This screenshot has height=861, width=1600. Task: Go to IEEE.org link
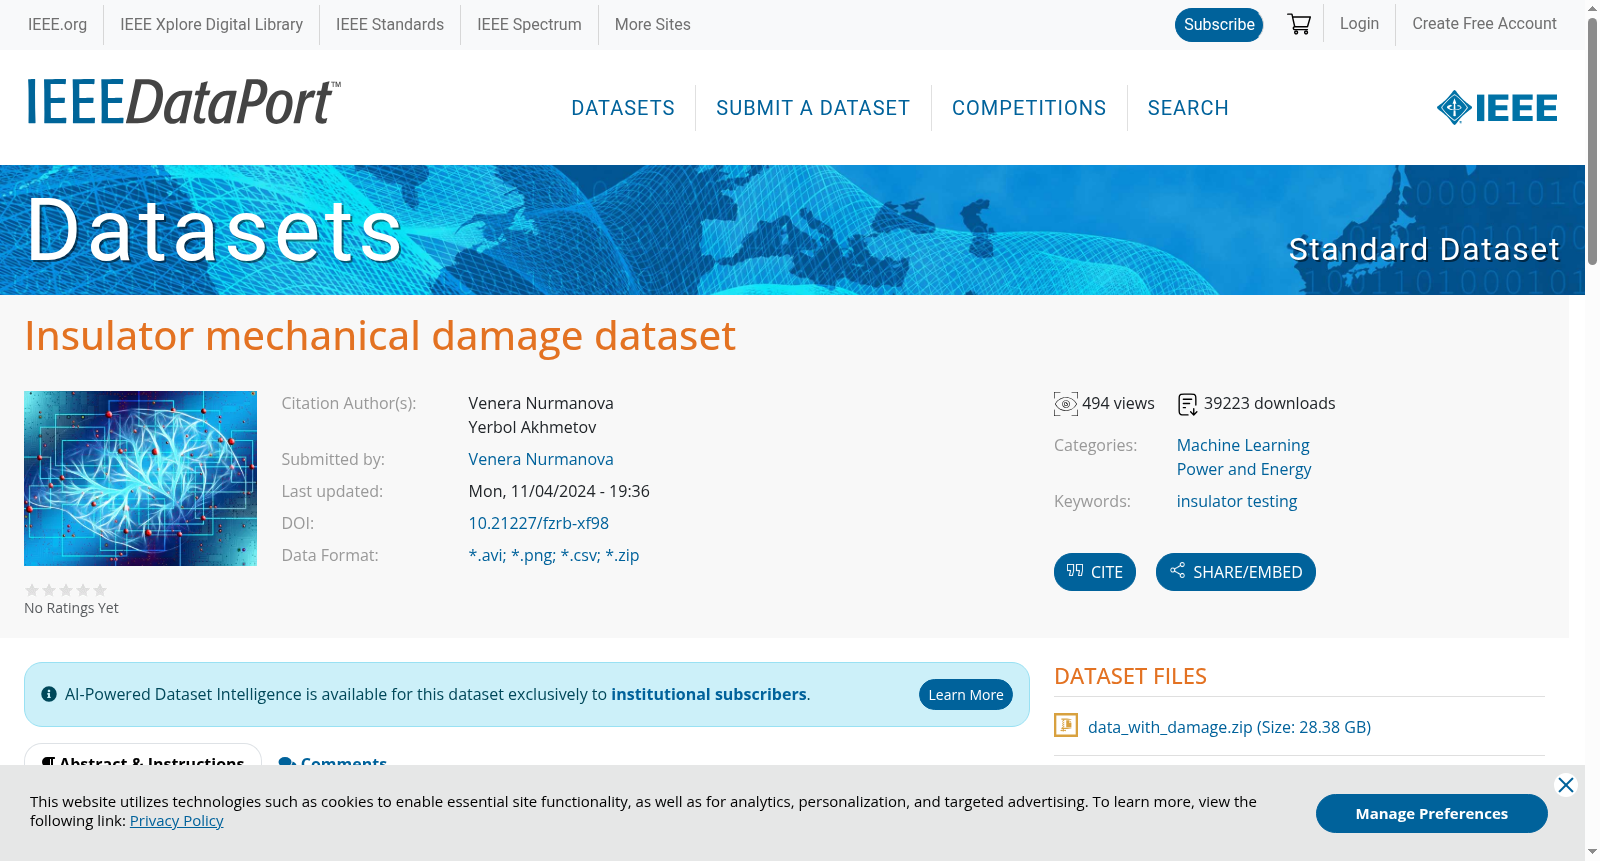tap(57, 24)
